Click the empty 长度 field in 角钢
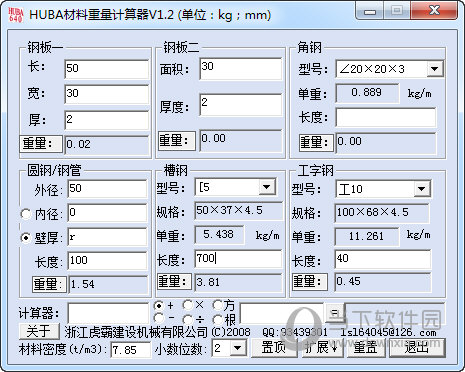The height and width of the screenshot is (372, 465). (x=386, y=117)
